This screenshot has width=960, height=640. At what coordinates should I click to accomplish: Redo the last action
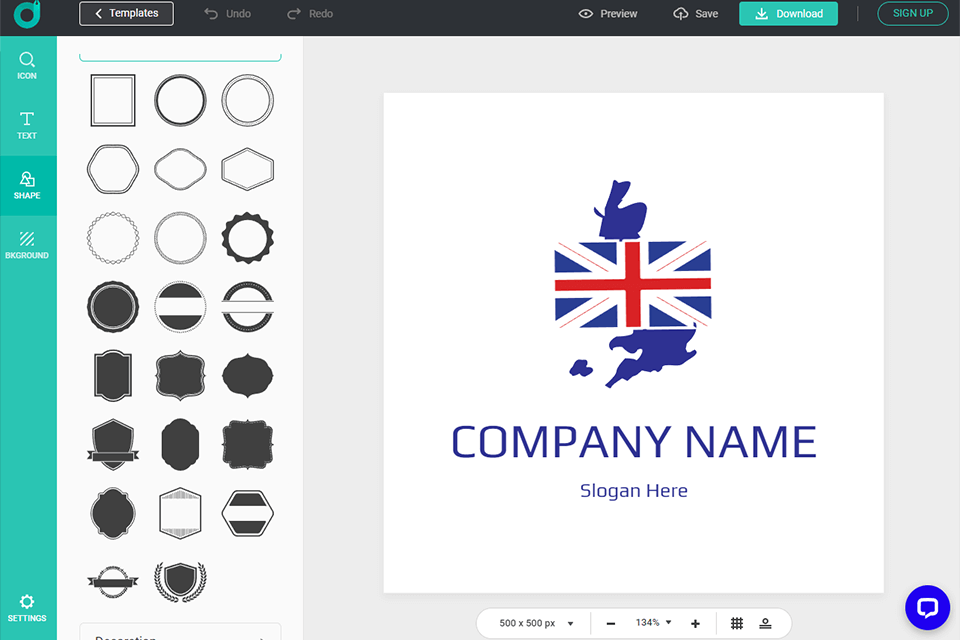pyautogui.click(x=310, y=13)
